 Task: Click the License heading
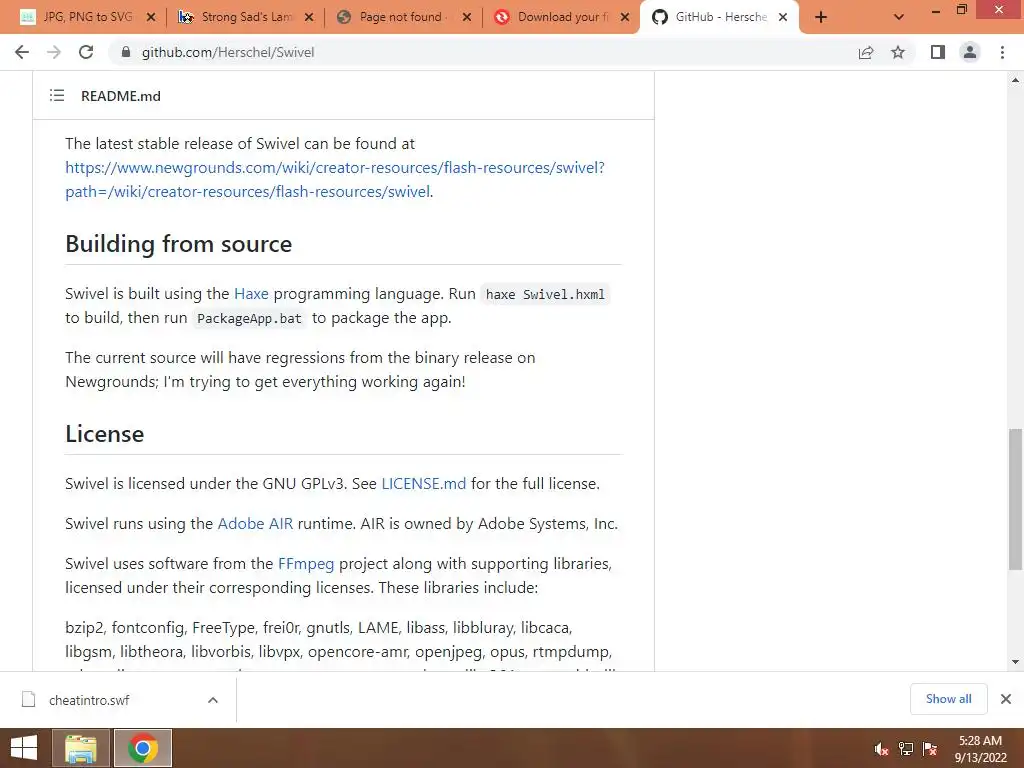[x=104, y=434]
